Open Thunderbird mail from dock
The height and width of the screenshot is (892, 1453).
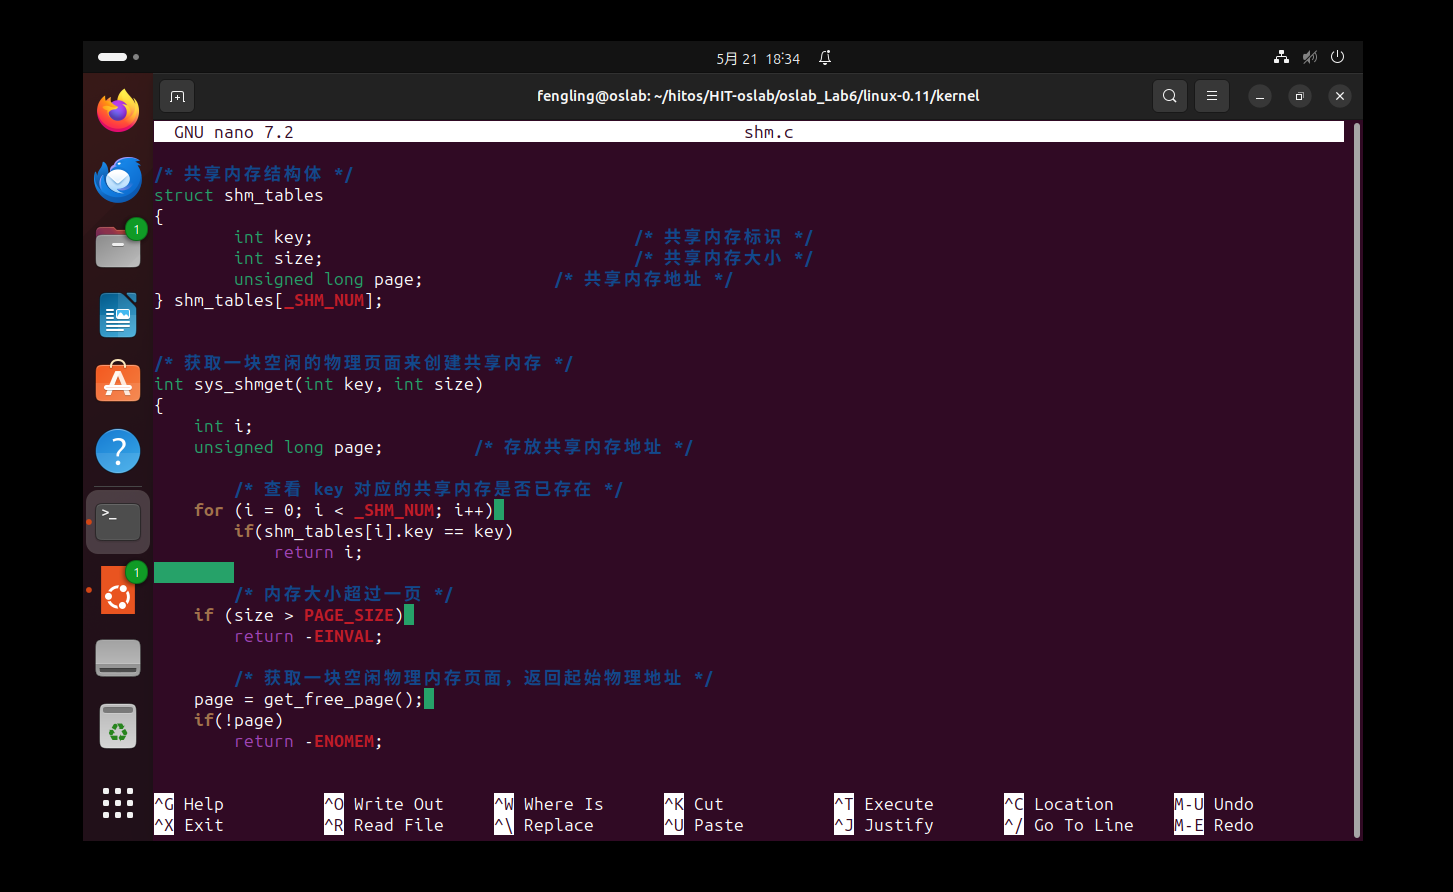coord(118,180)
